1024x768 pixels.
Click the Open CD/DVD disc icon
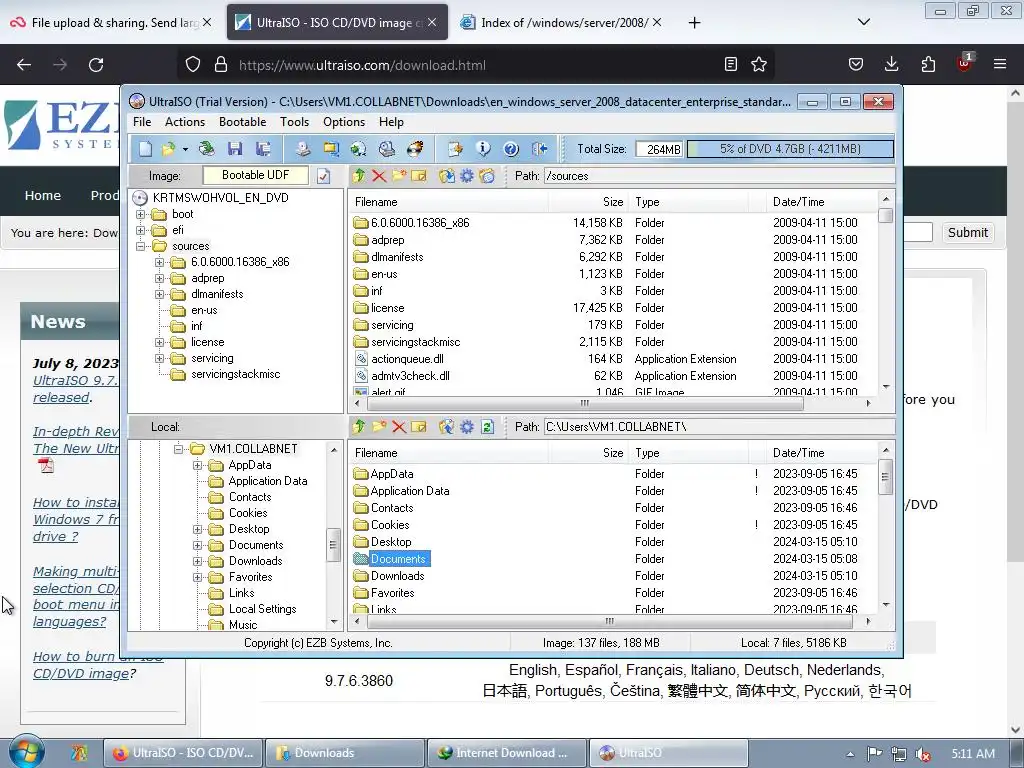[x=206, y=150]
